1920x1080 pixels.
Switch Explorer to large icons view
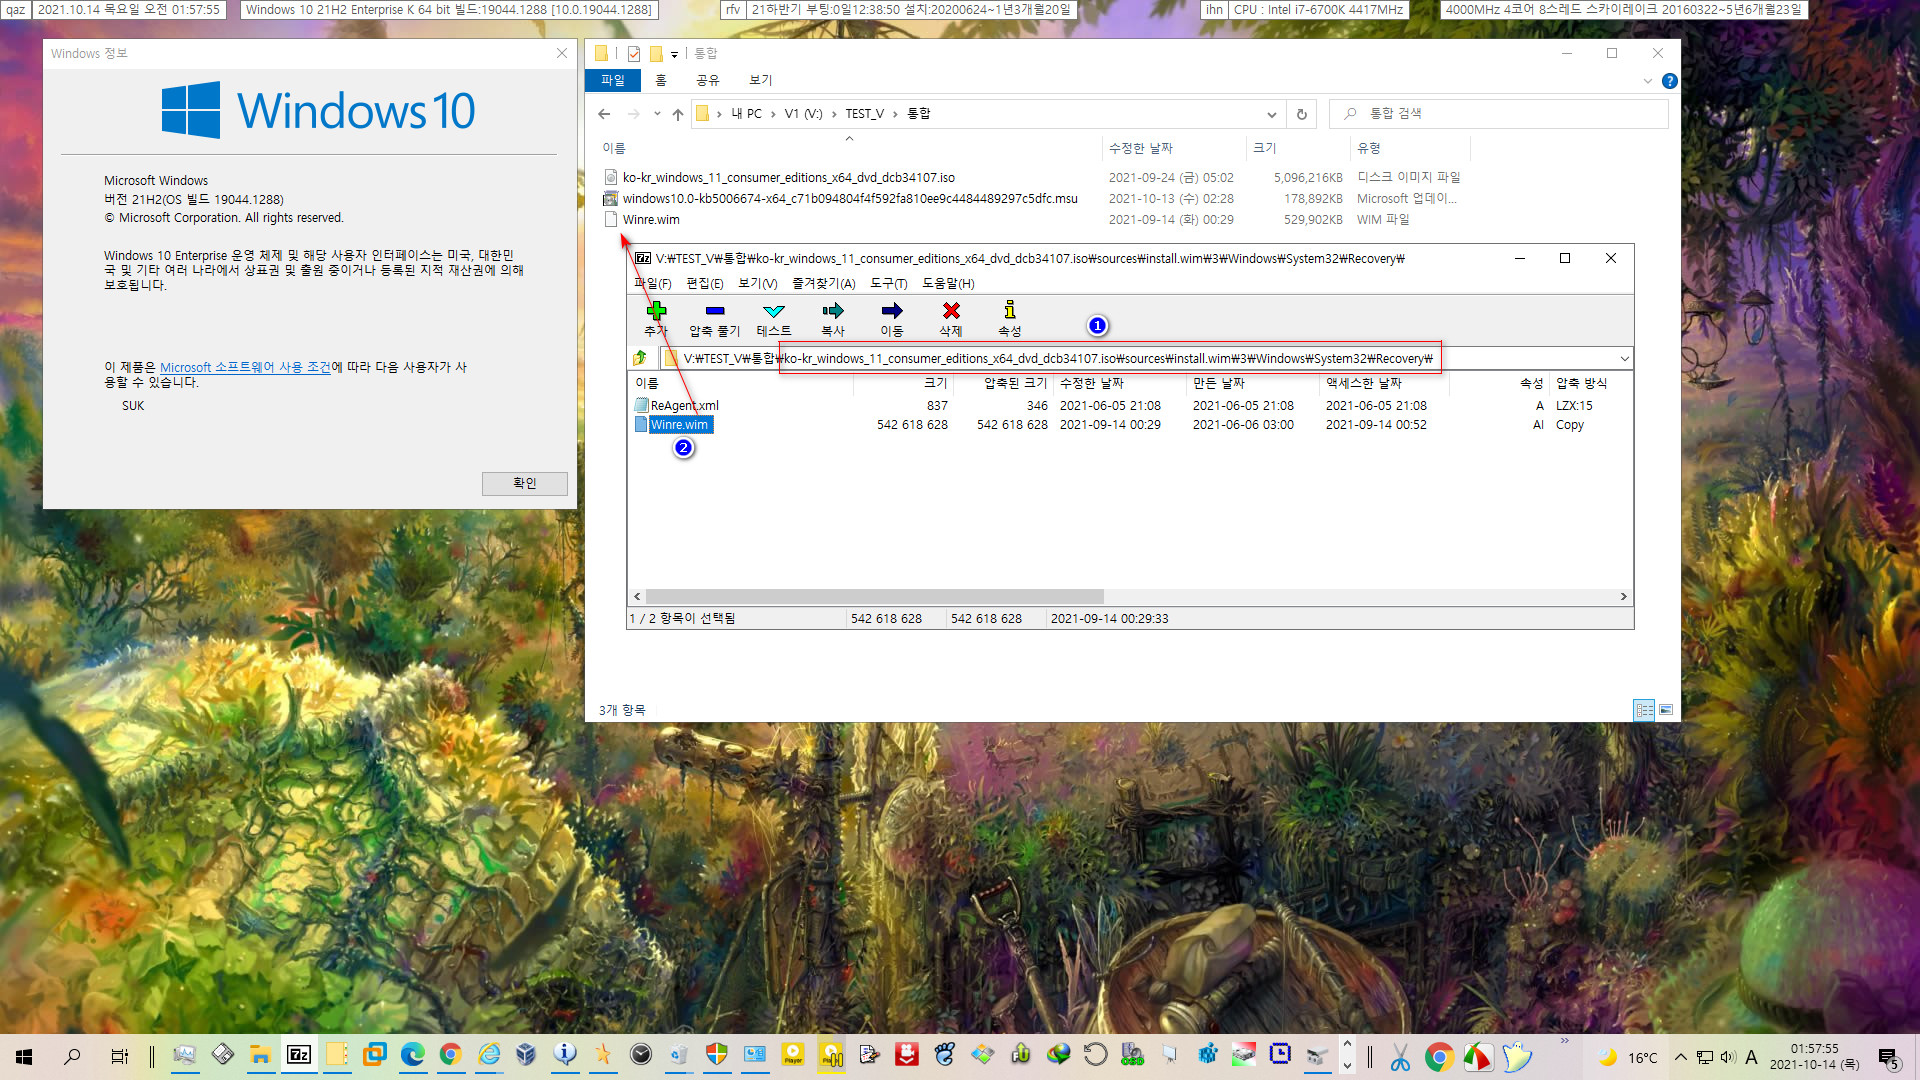tap(1666, 710)
